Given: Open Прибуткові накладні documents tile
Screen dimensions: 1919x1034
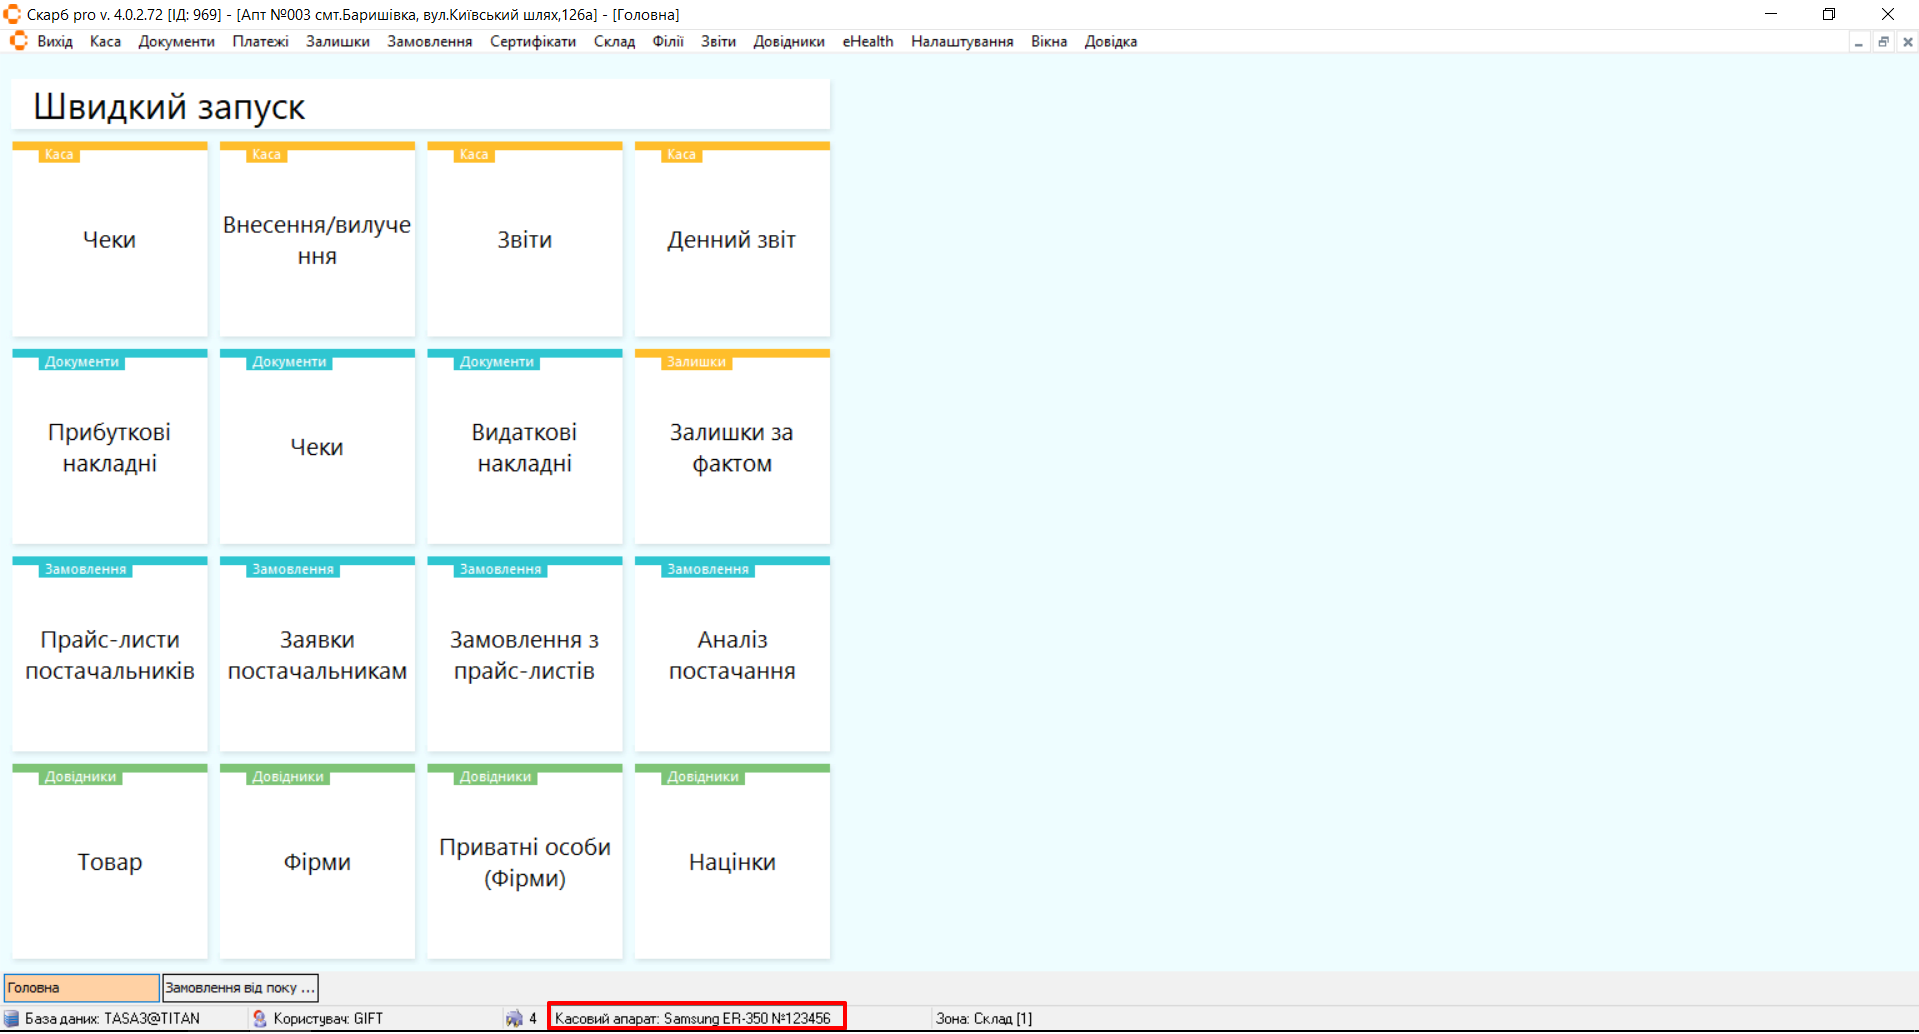Looking at the screenshot, I should (x=110, y=447).
